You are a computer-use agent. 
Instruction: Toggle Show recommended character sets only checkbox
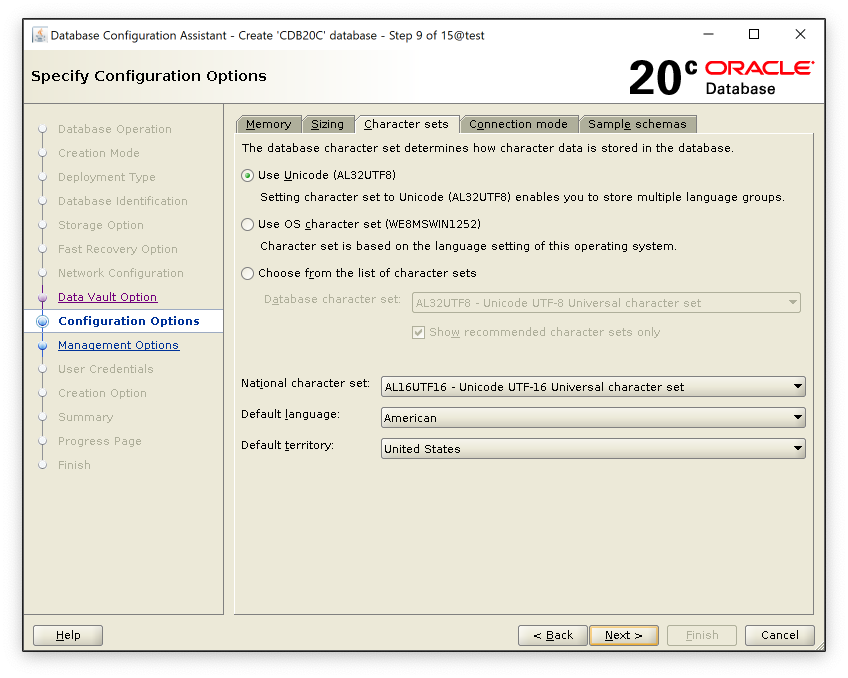[x=419, y=332]
